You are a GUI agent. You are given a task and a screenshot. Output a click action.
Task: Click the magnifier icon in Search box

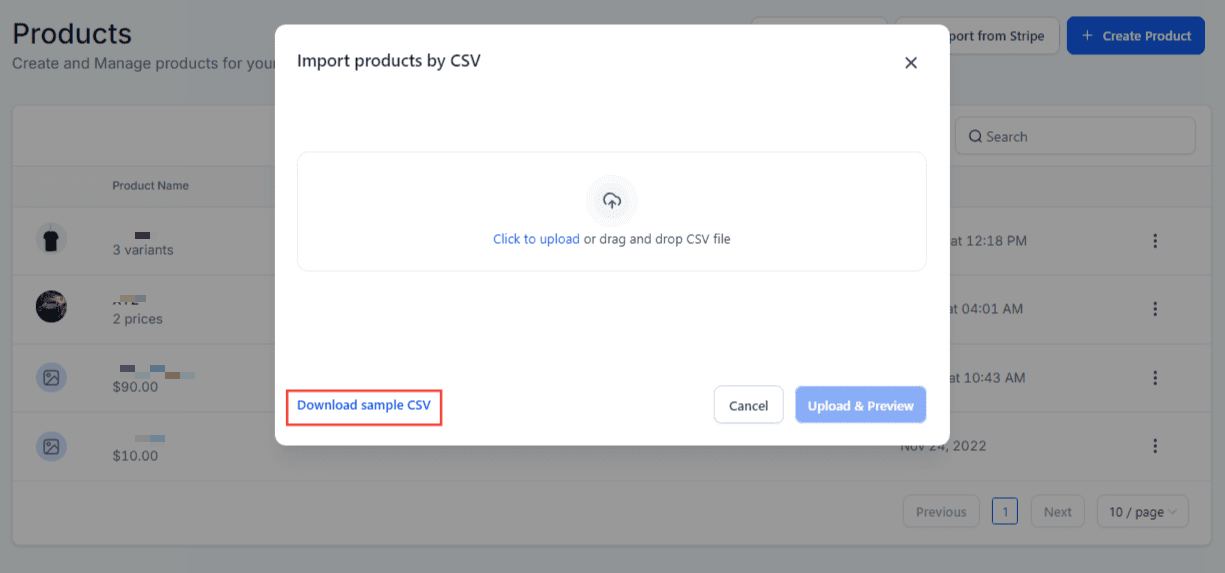(975, 137)
